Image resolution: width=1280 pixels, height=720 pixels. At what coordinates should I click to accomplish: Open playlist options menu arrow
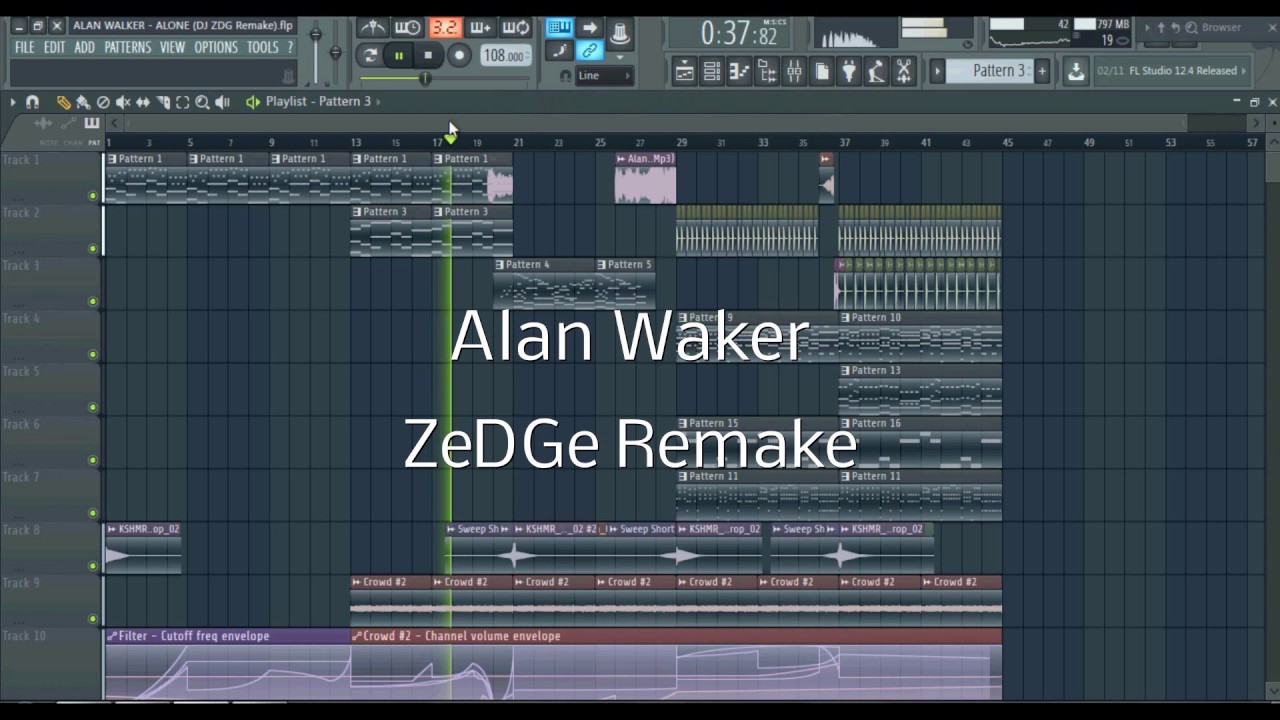pos(13,102)
